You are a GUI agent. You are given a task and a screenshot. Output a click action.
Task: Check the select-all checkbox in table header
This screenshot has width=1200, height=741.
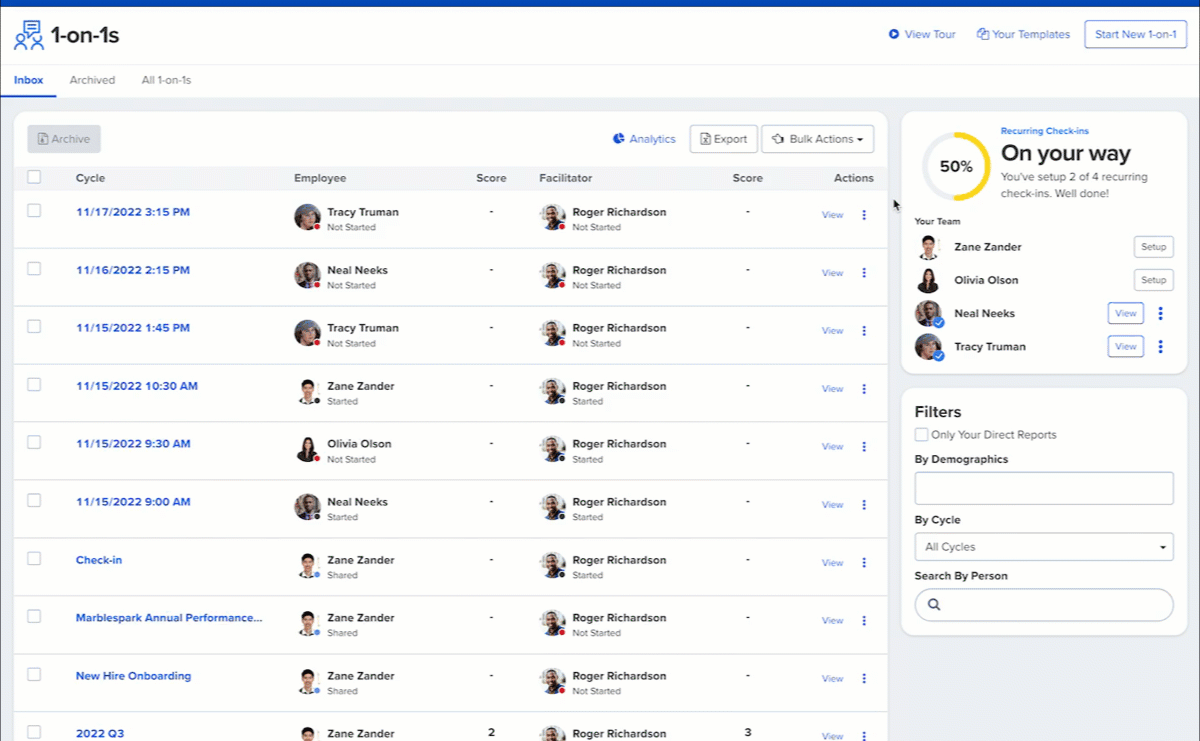pos(34,177)
